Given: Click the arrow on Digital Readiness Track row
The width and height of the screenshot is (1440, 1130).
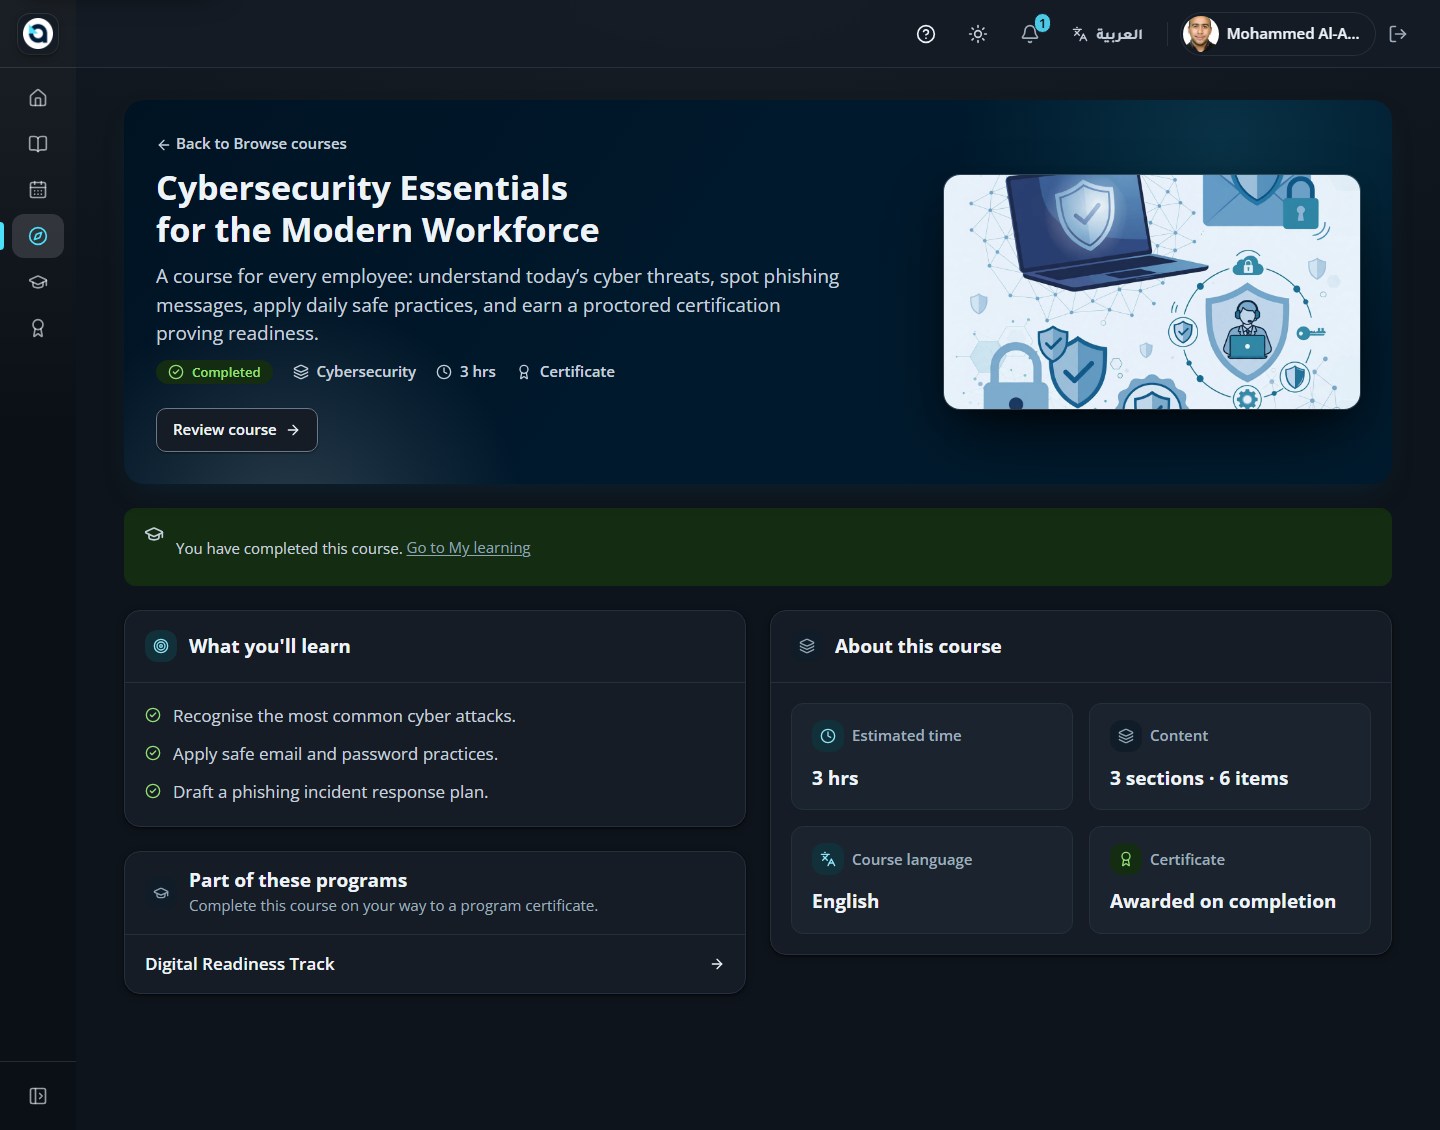Looking at the screenshot, I should [x=717, y=964].
